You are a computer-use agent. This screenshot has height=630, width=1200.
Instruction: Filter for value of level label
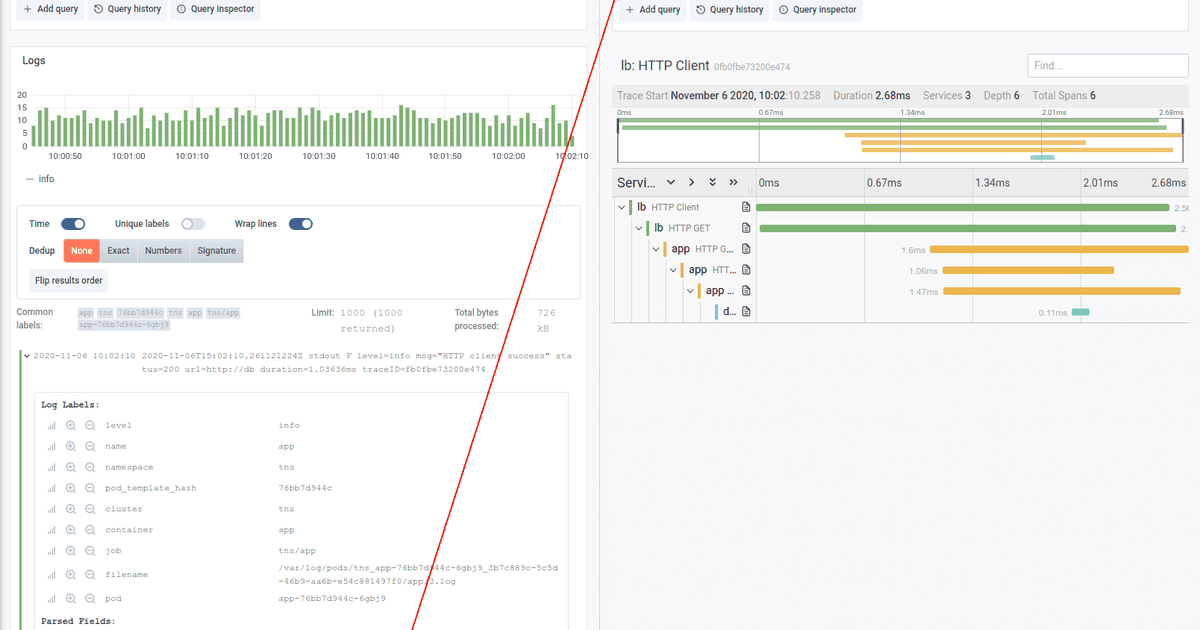[71, 425]
